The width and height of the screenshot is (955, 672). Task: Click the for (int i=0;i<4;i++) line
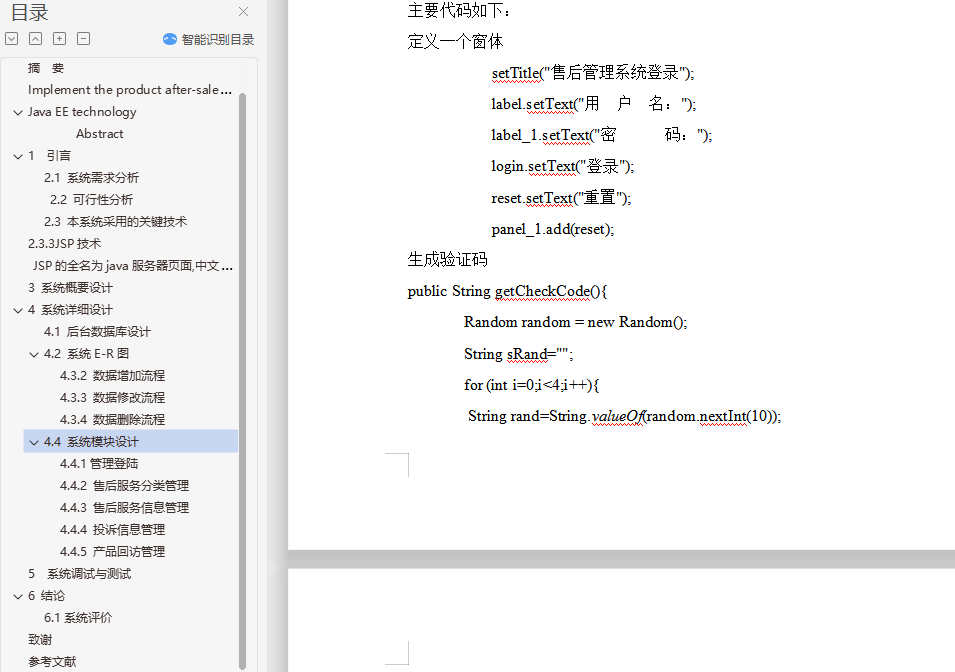[x=532, y=385]
